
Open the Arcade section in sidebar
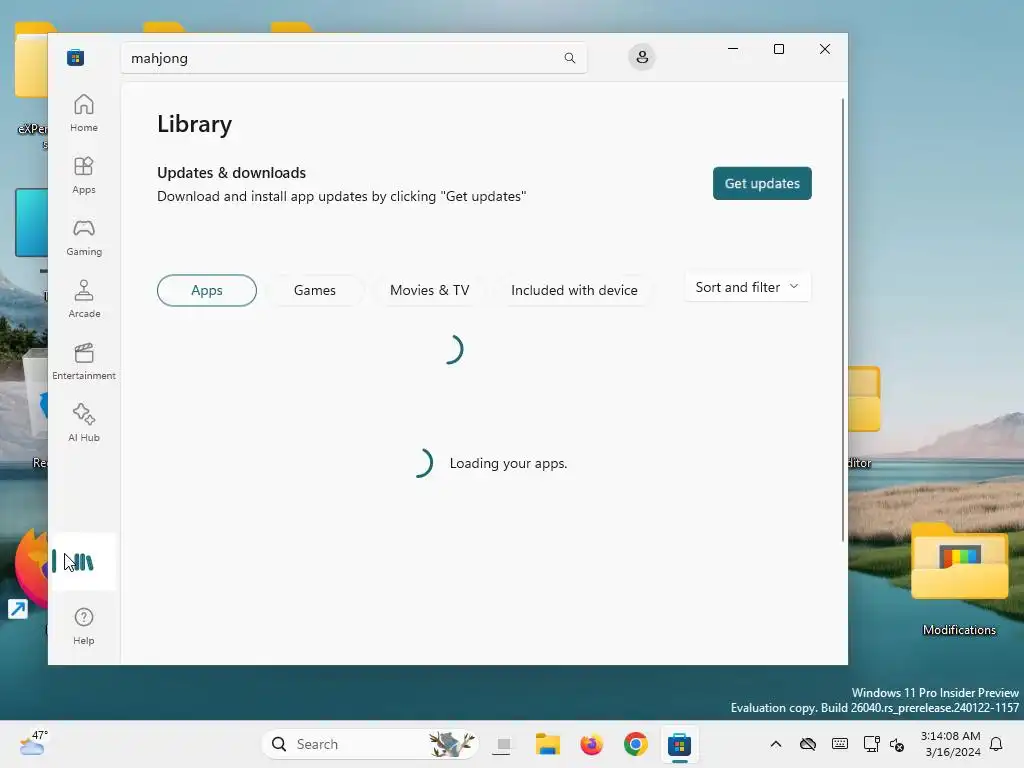pos(84,299)
